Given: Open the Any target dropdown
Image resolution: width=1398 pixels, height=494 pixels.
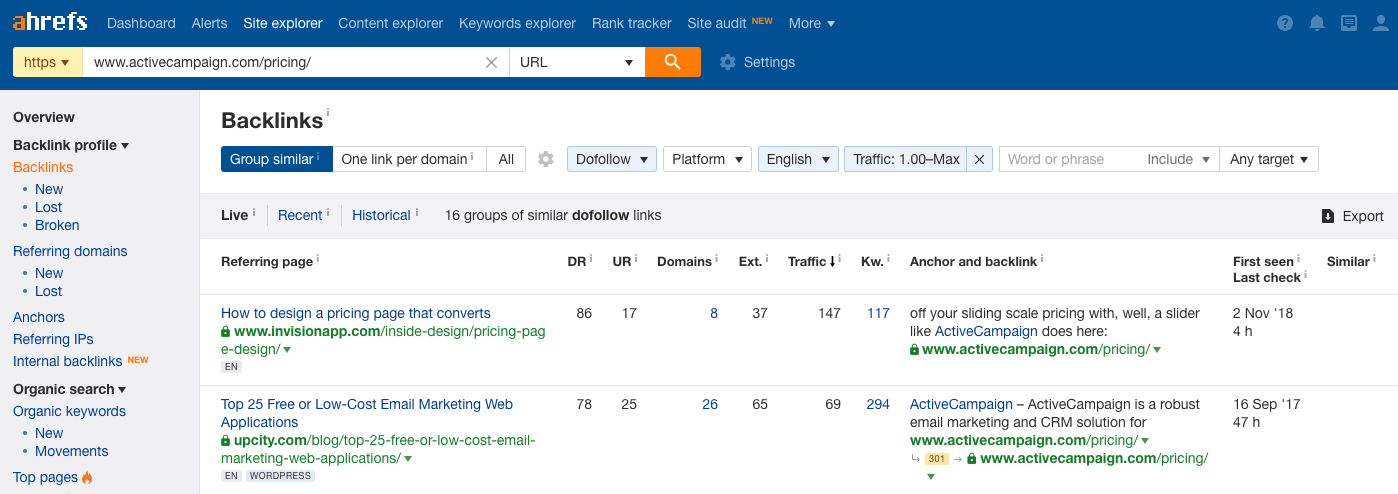Looking at the screenshot, I should pos(1269,159).
